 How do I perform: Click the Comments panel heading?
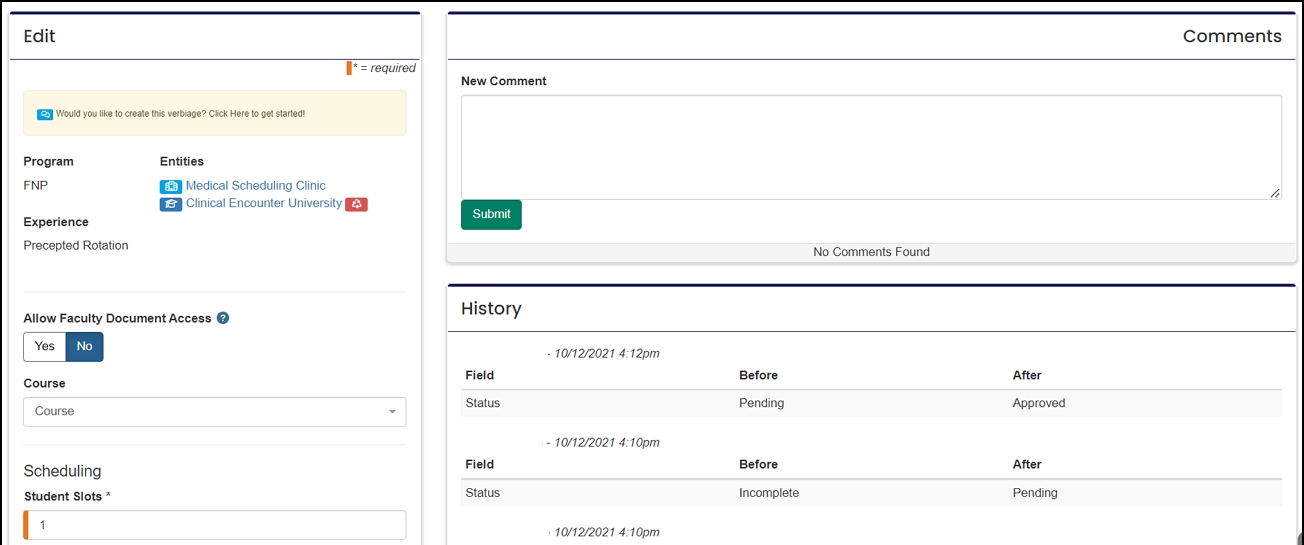click(1231, 36)
